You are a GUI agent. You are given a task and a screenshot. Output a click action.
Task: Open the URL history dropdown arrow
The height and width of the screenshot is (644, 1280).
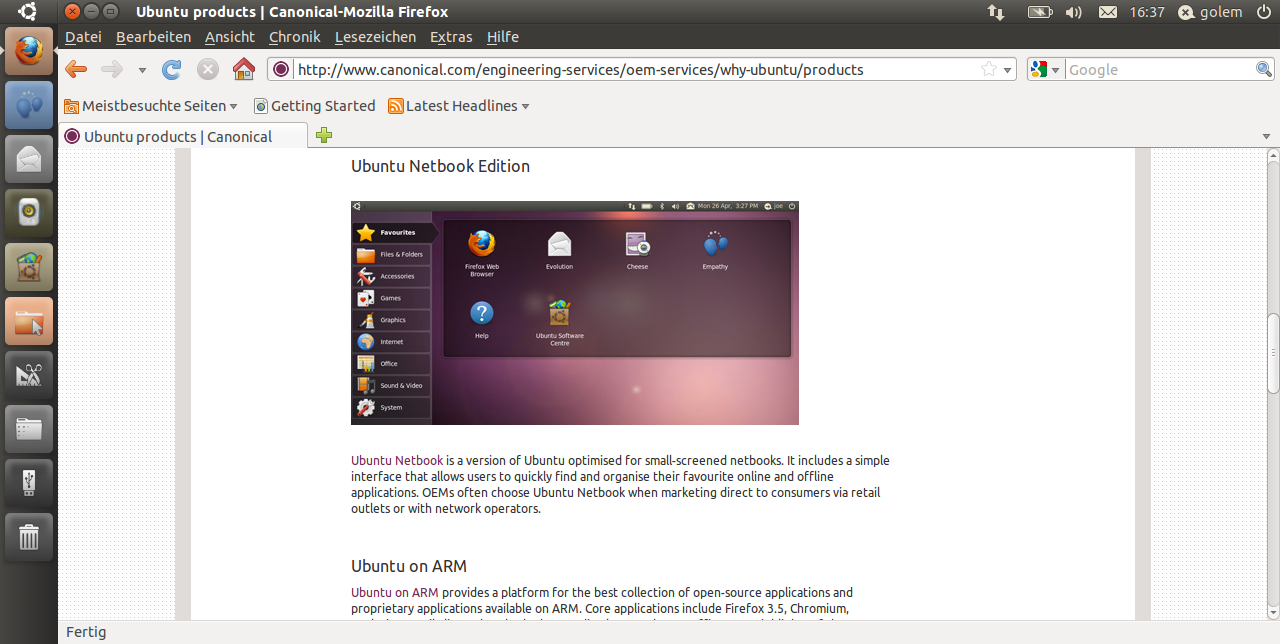click(1007, 70)
